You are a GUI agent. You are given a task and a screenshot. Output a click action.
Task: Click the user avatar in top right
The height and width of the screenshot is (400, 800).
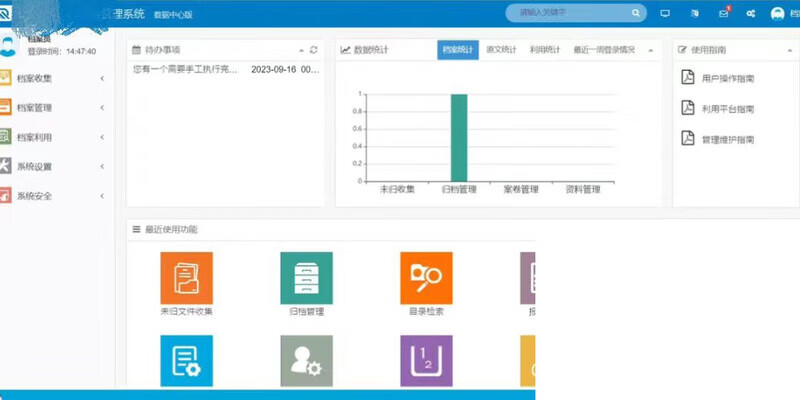[x=777, y=14]
